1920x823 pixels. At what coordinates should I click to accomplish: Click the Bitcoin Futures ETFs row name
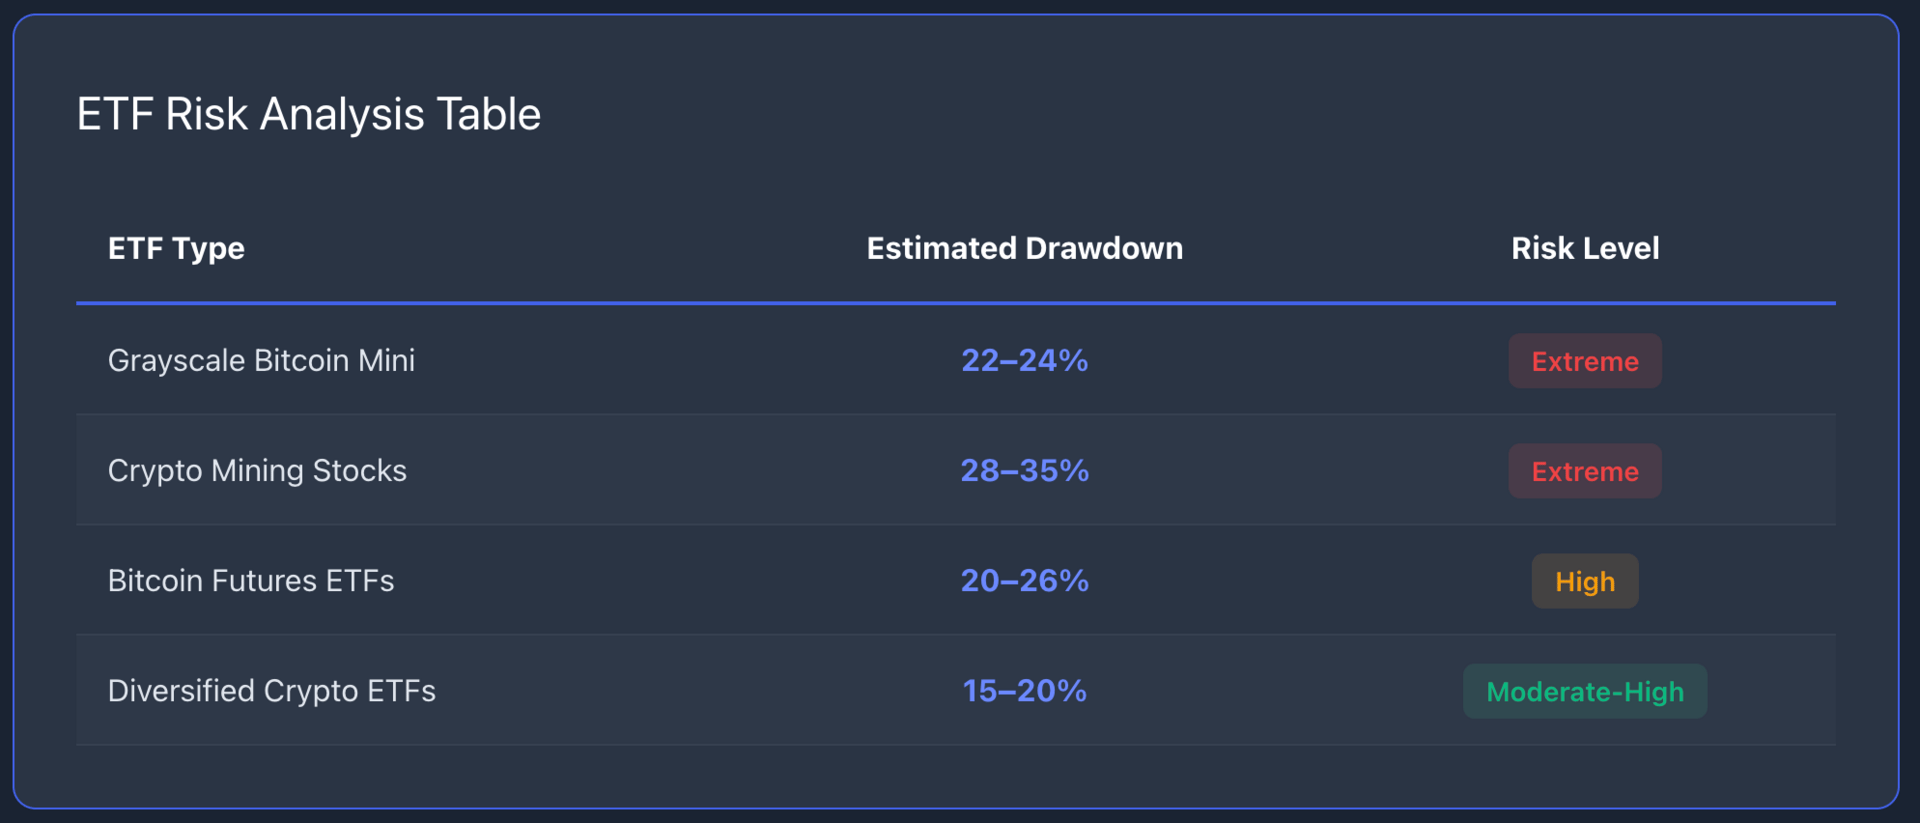tap(251, 580)
